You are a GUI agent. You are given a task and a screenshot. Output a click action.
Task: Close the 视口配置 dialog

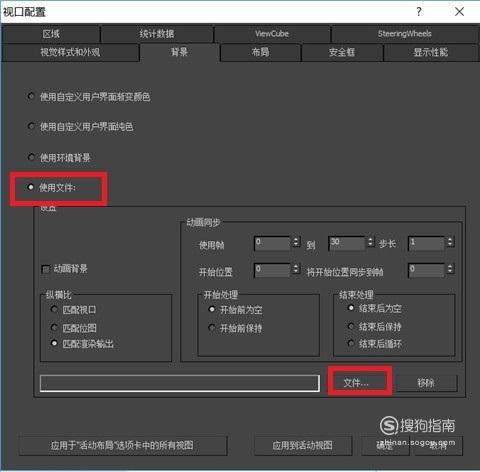coord(460,12)
